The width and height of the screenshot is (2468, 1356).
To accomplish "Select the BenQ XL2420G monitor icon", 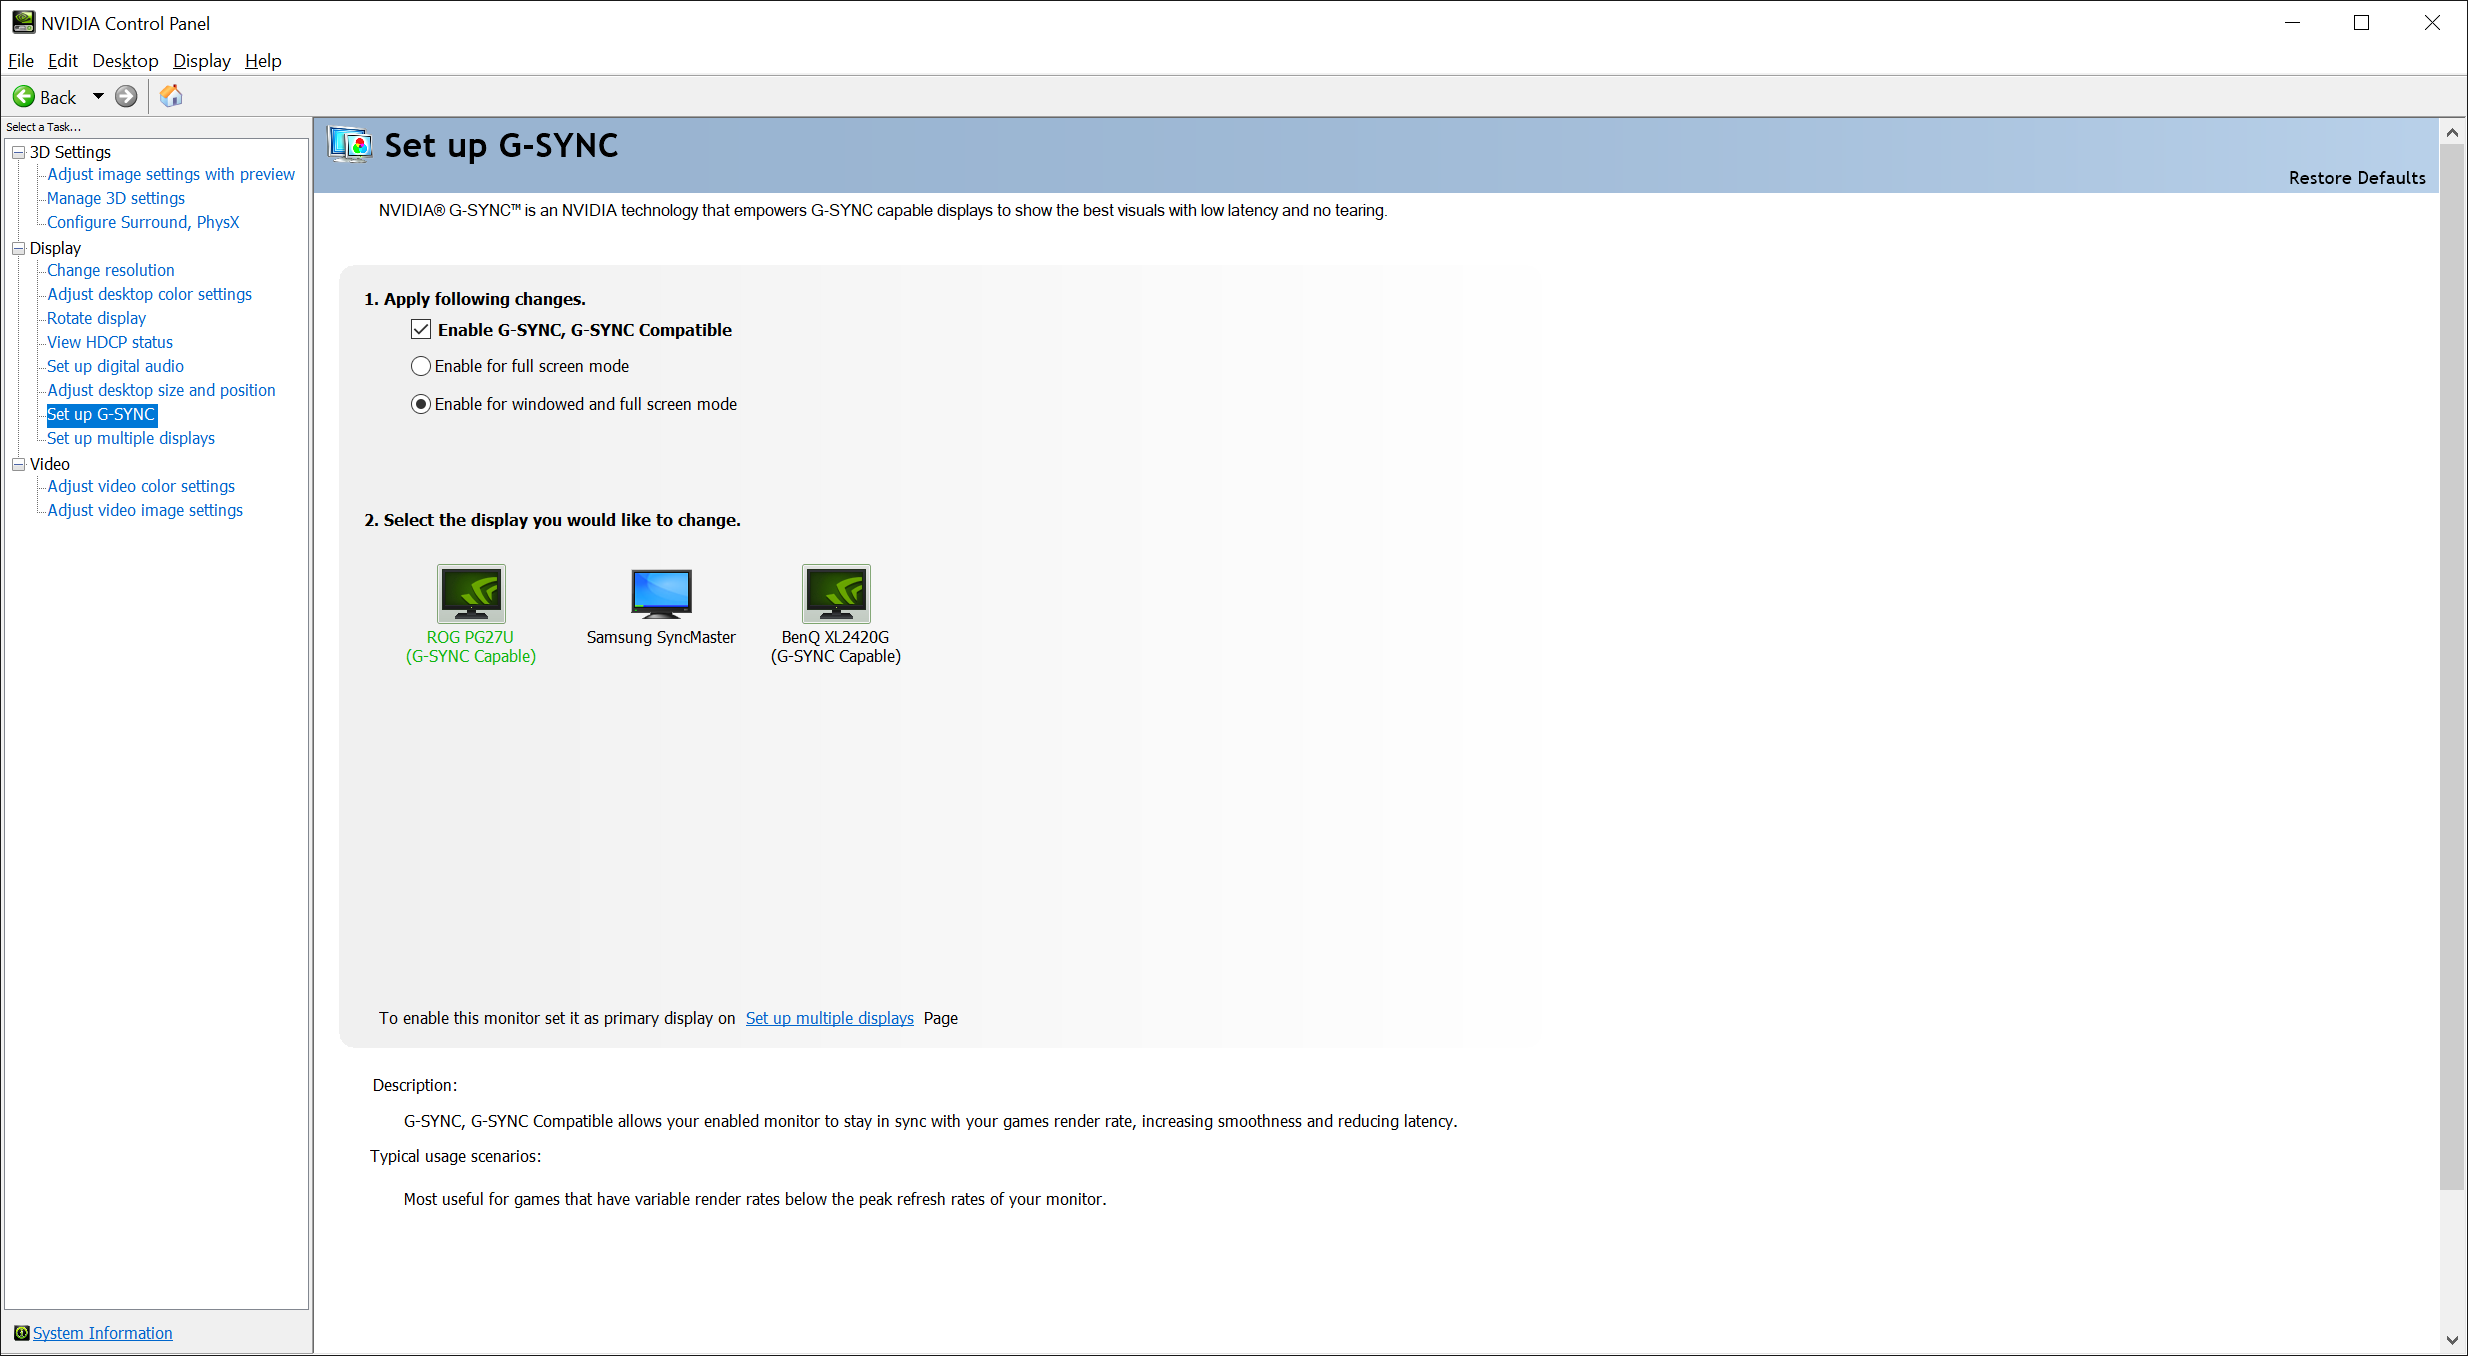I will tap(836, 593).
